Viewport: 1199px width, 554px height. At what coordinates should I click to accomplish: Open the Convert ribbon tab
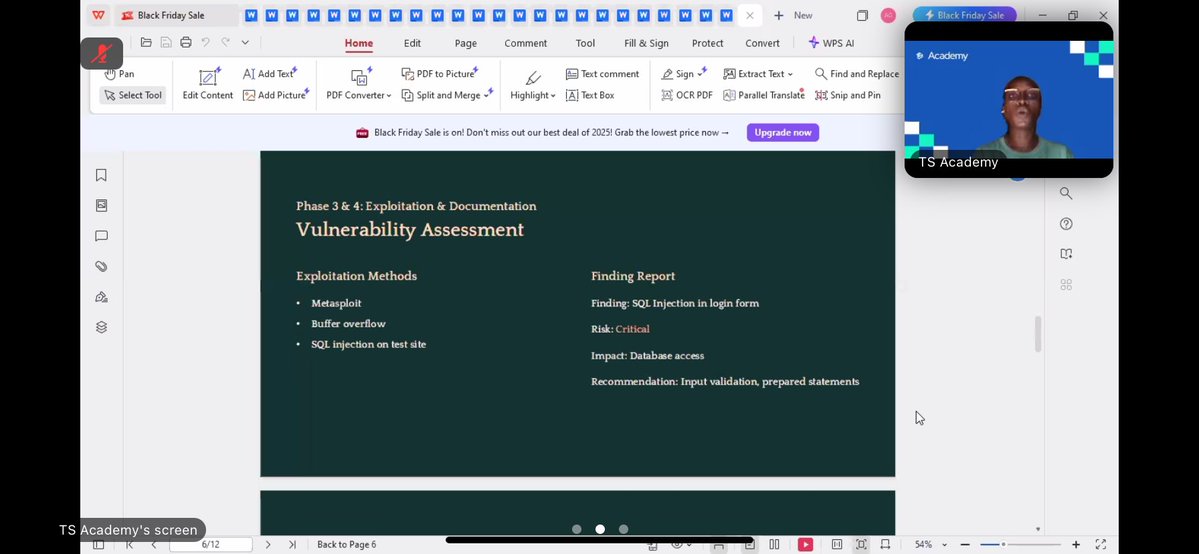[762, 44]
